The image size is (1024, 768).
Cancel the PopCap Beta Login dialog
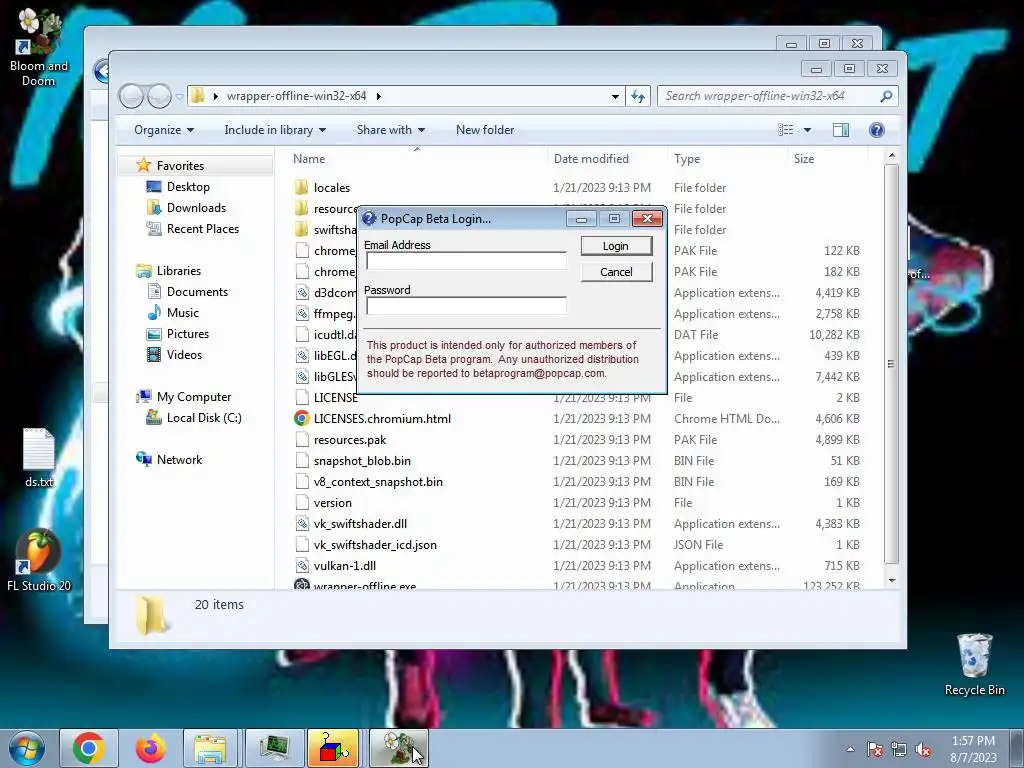(616, 272)
